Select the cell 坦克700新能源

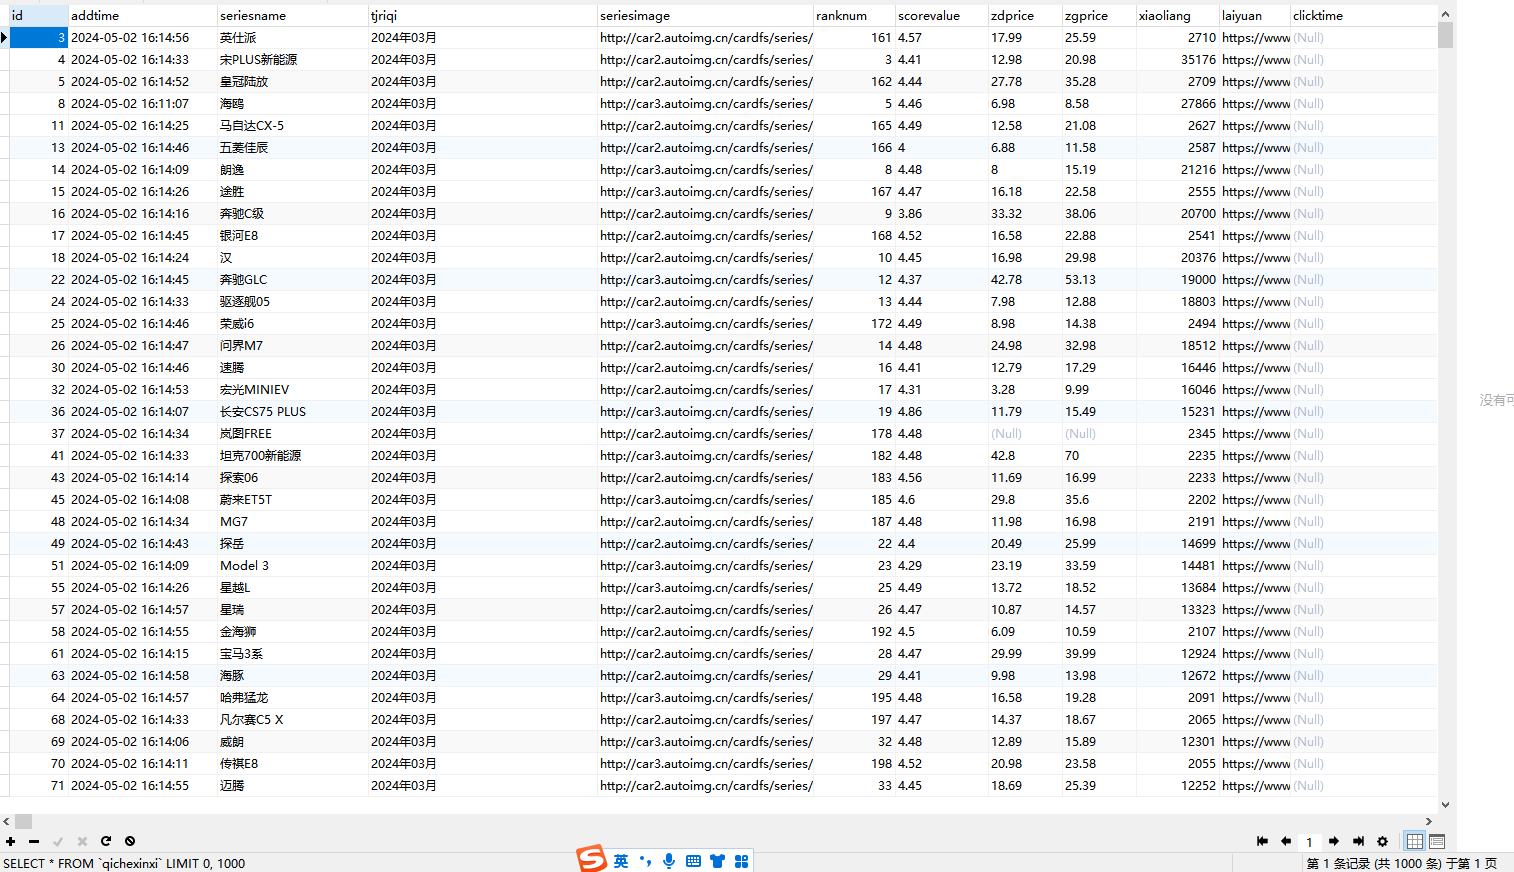point(292,456)
